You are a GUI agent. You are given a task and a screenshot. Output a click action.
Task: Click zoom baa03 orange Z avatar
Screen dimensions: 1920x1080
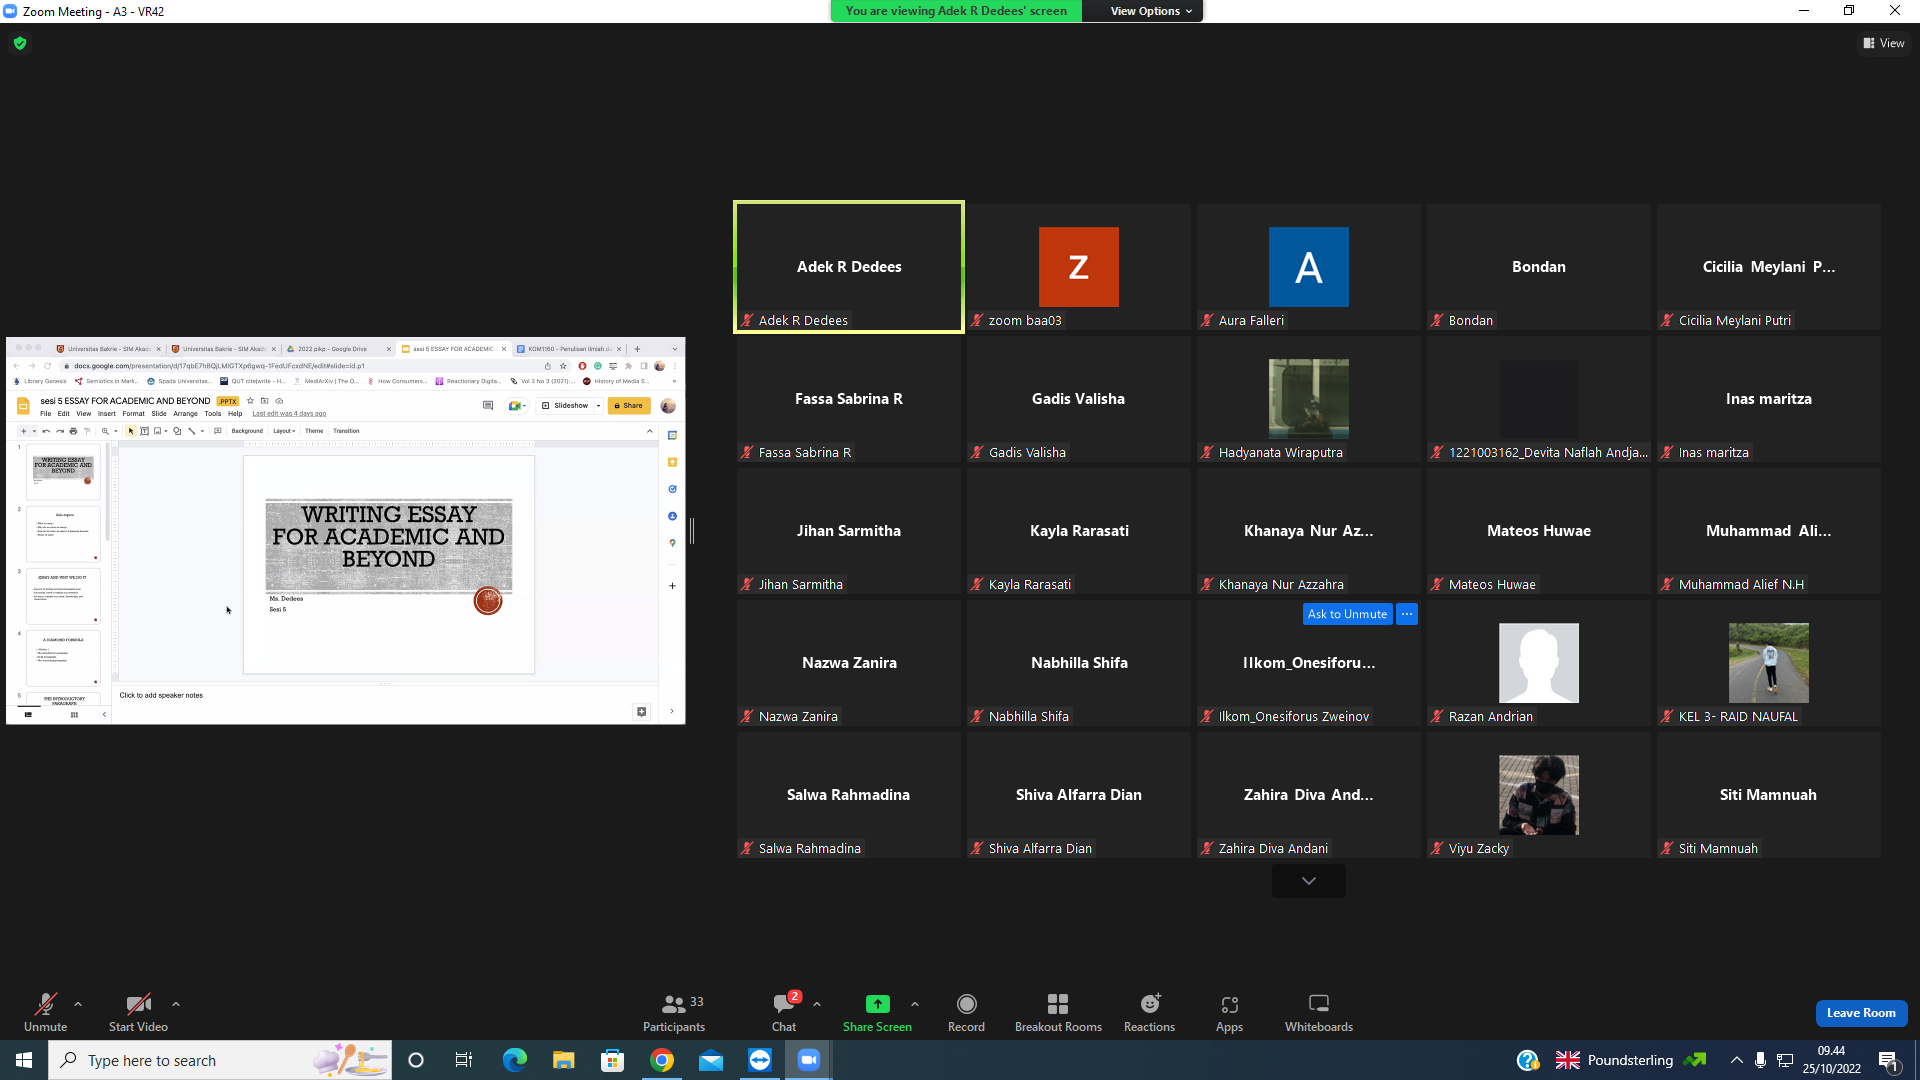[1078, 267]
